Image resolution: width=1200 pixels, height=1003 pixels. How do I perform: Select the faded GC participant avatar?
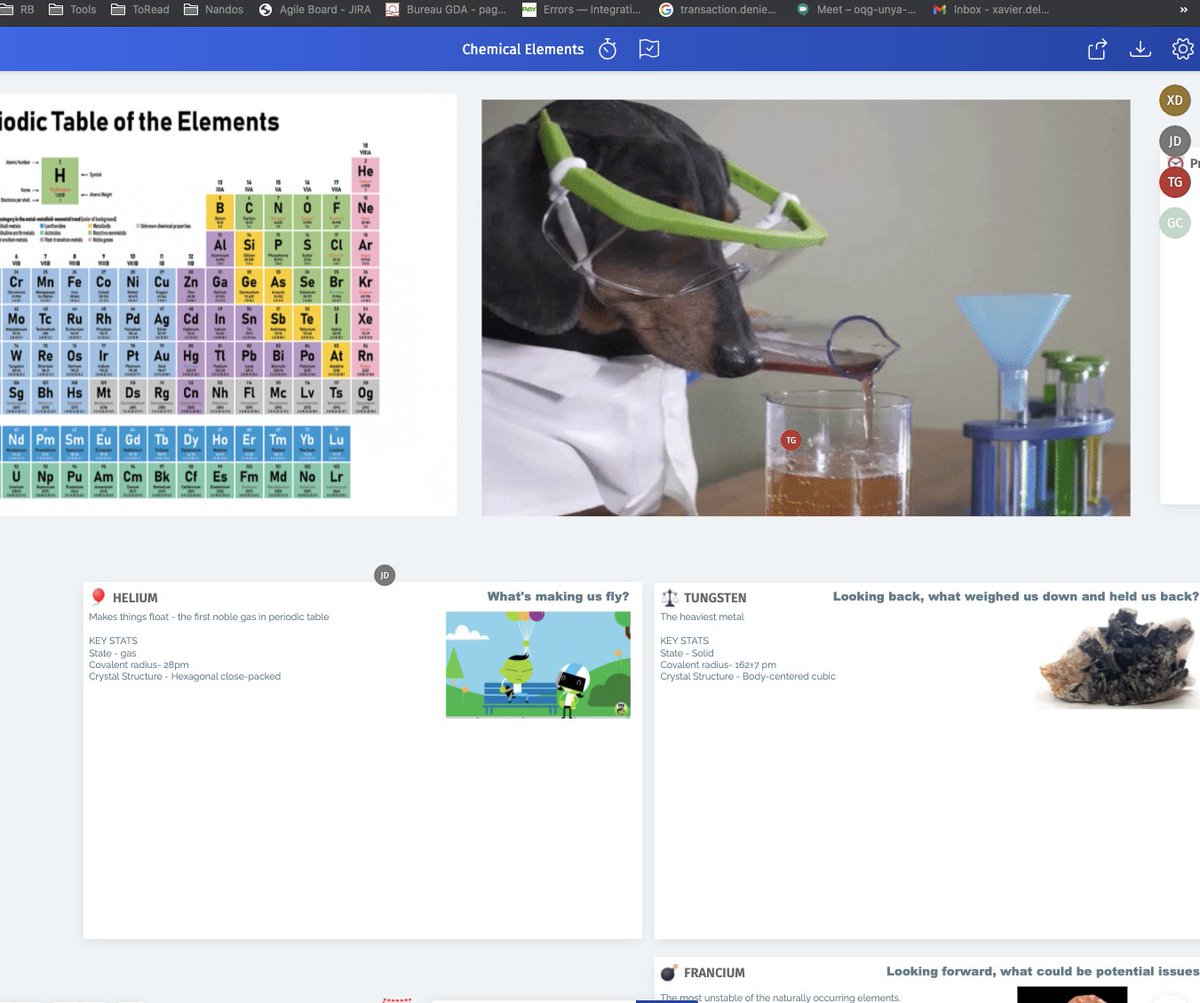1175,223
